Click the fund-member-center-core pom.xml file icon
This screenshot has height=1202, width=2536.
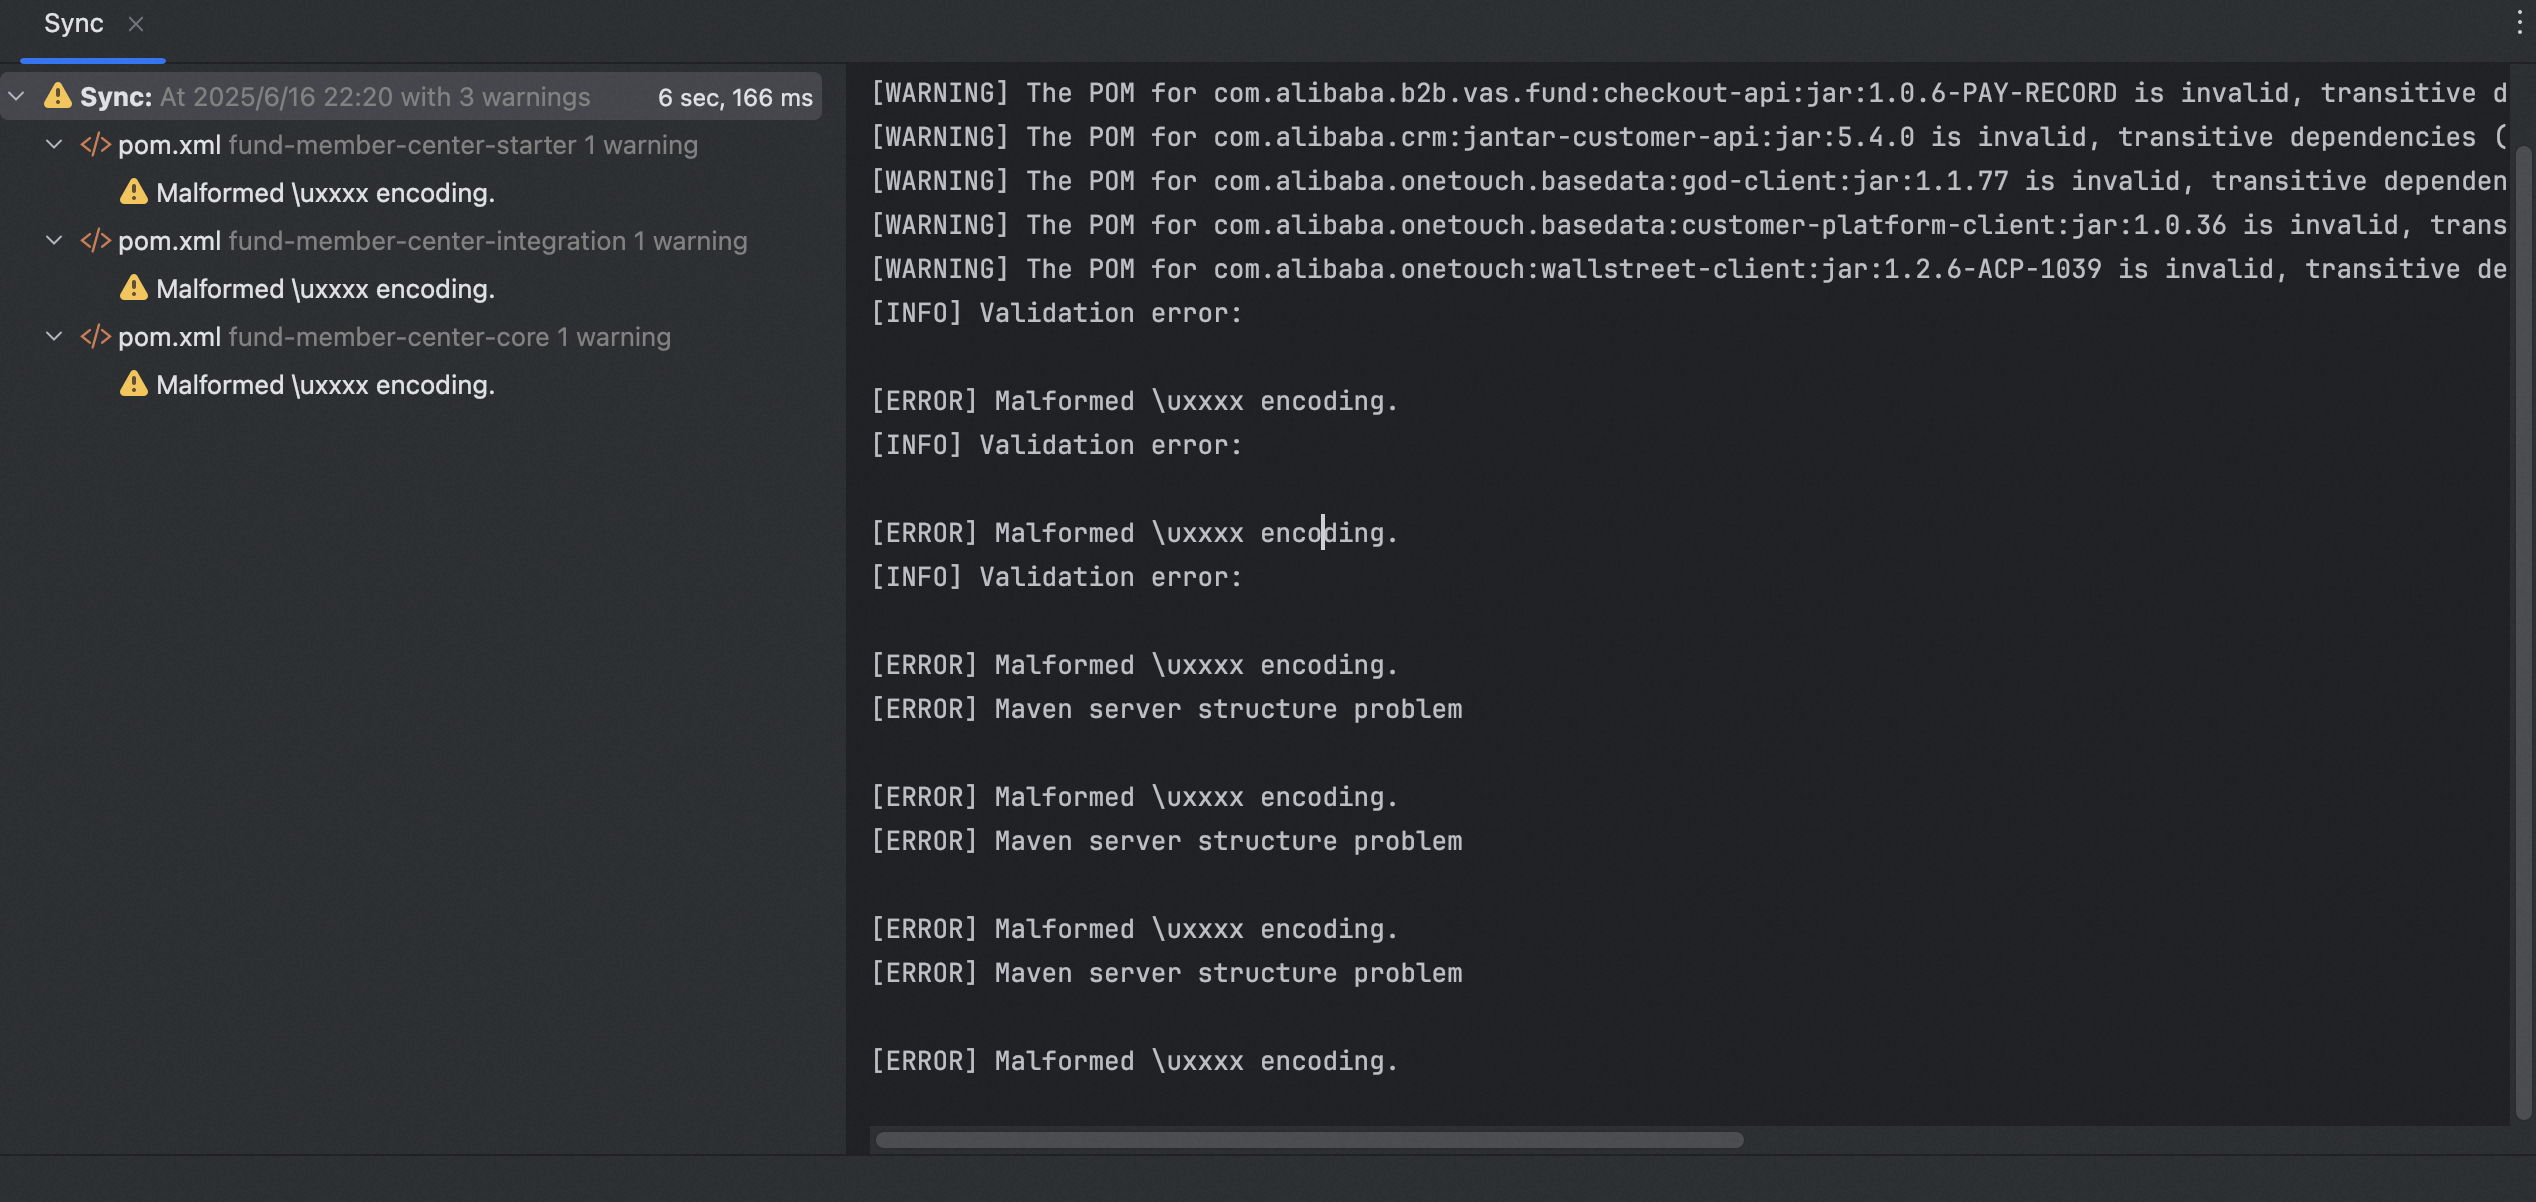(95, 337)
